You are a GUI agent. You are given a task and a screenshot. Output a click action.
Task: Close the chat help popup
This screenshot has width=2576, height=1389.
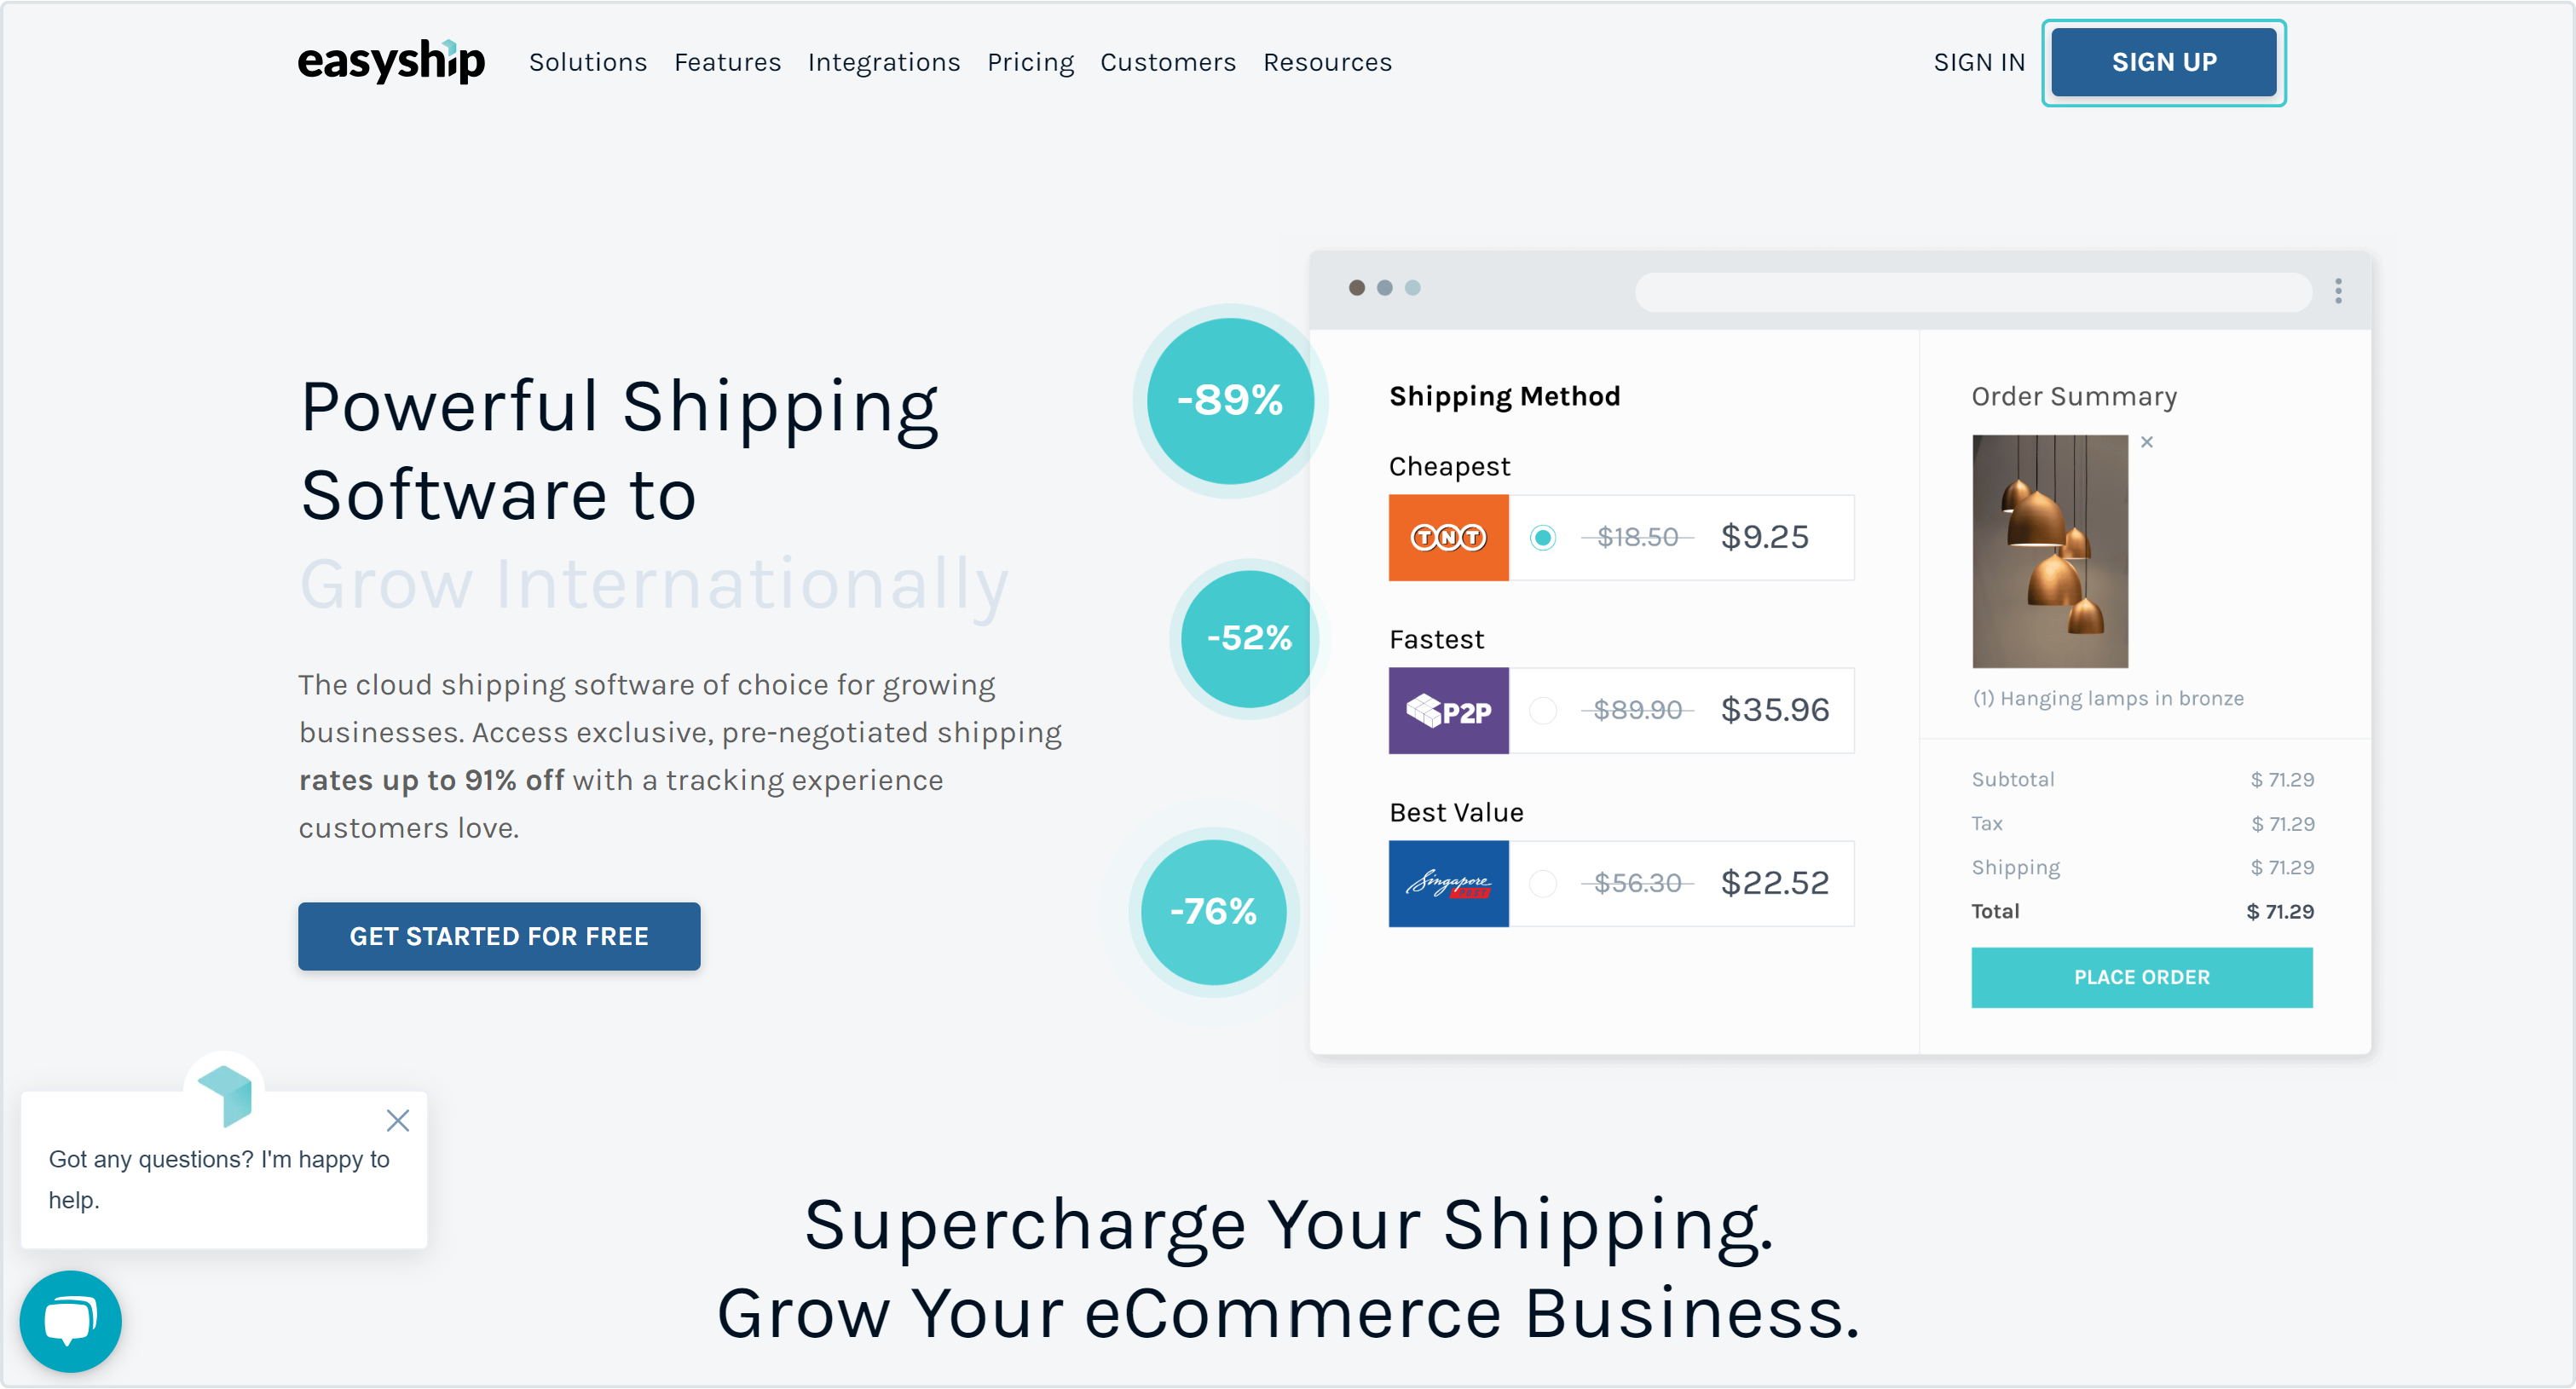click(x=398, y=1120)
